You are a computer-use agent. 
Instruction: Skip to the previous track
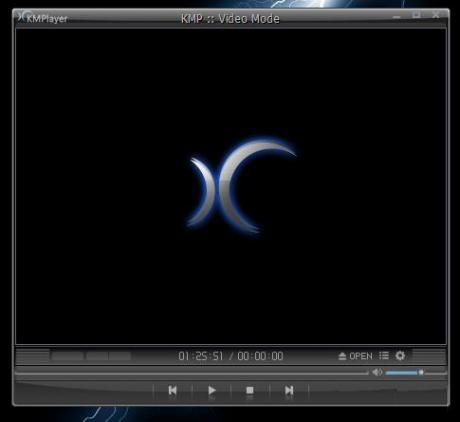coord(173,390)
